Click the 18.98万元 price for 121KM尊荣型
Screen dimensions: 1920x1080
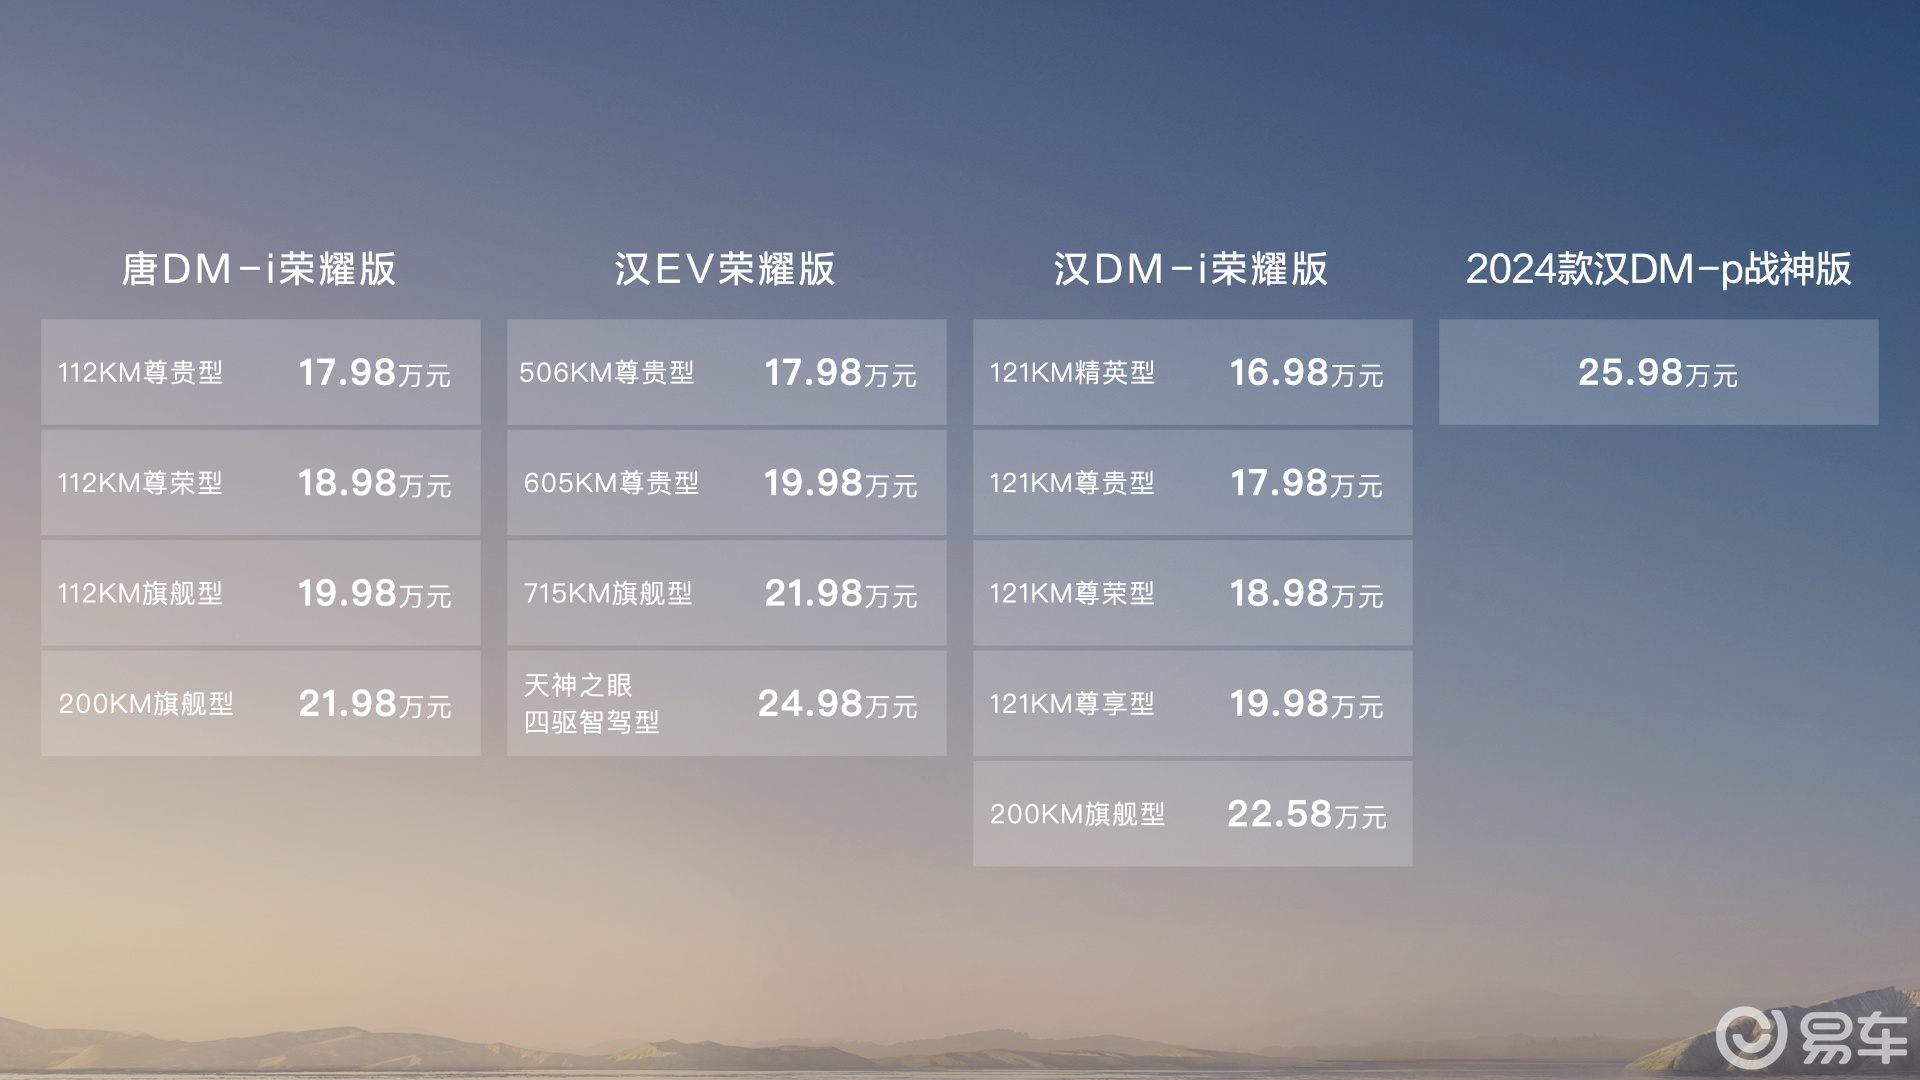pos(1307,593)
